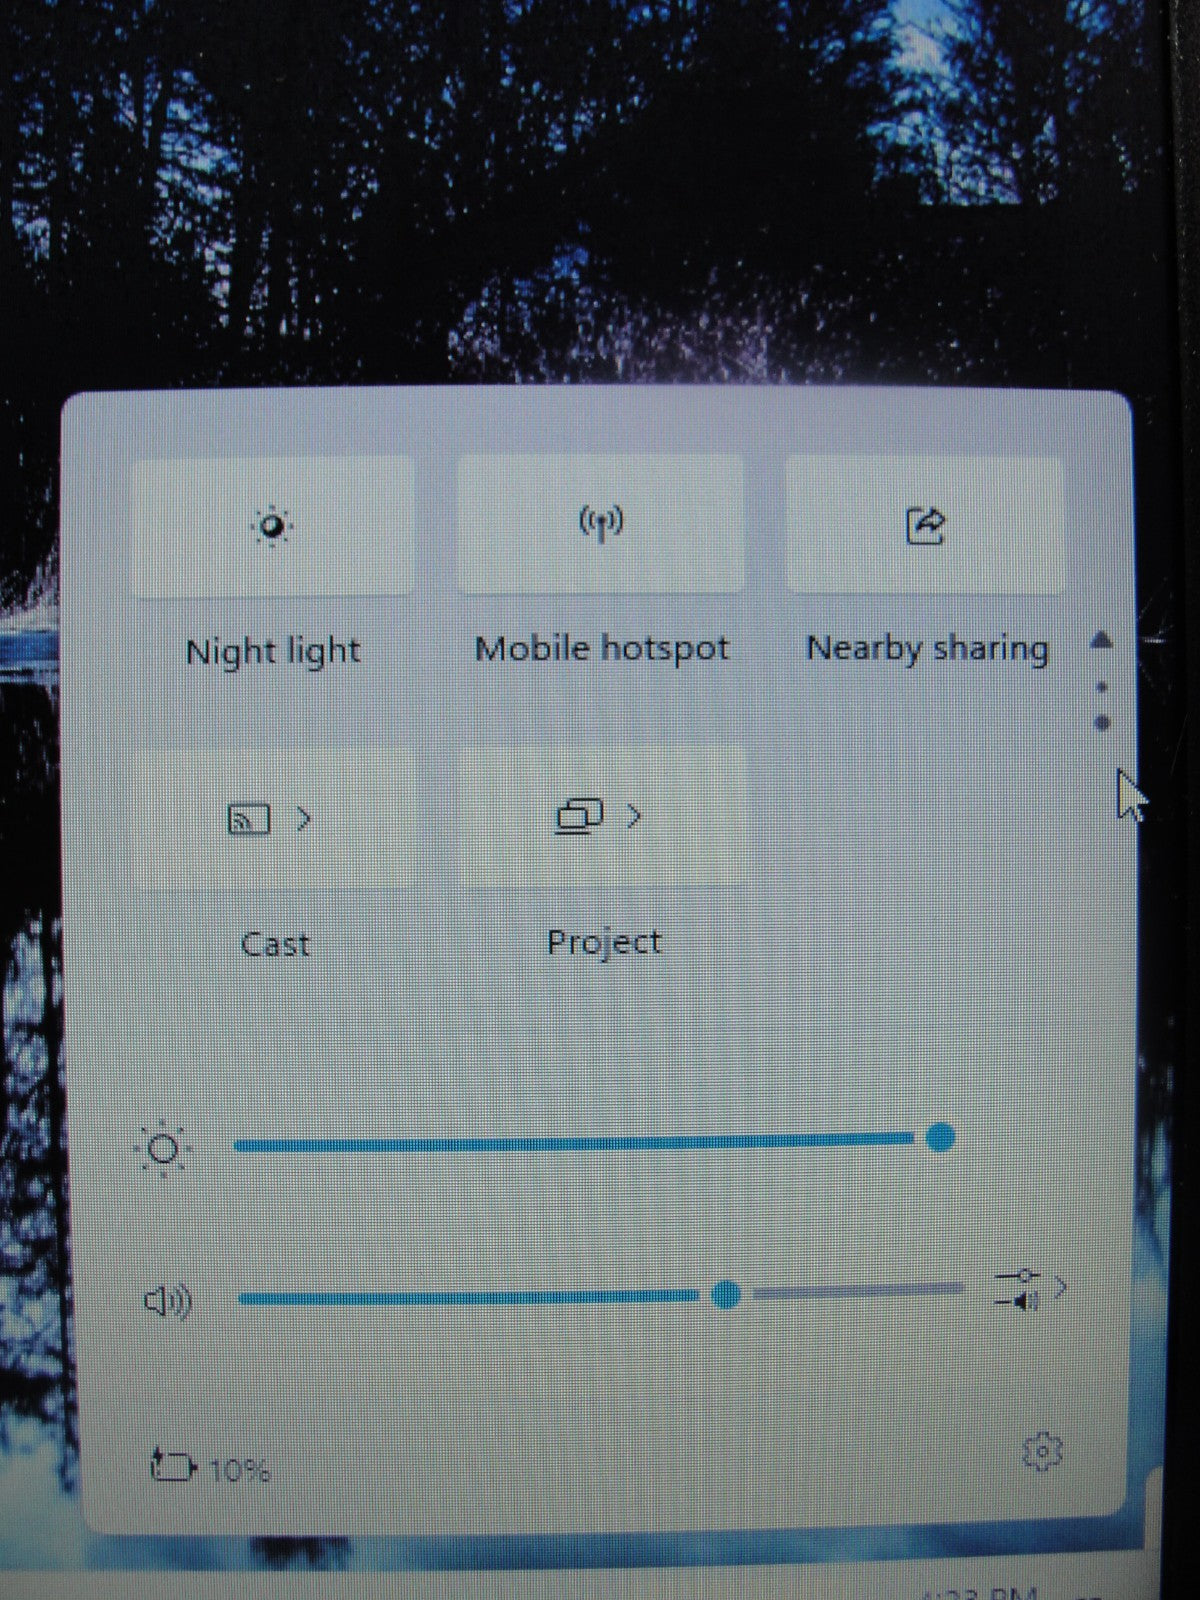Expand the sound output chevron arrow
Viewport: 1200px width, 1600px height.
click(1060, 1287)
